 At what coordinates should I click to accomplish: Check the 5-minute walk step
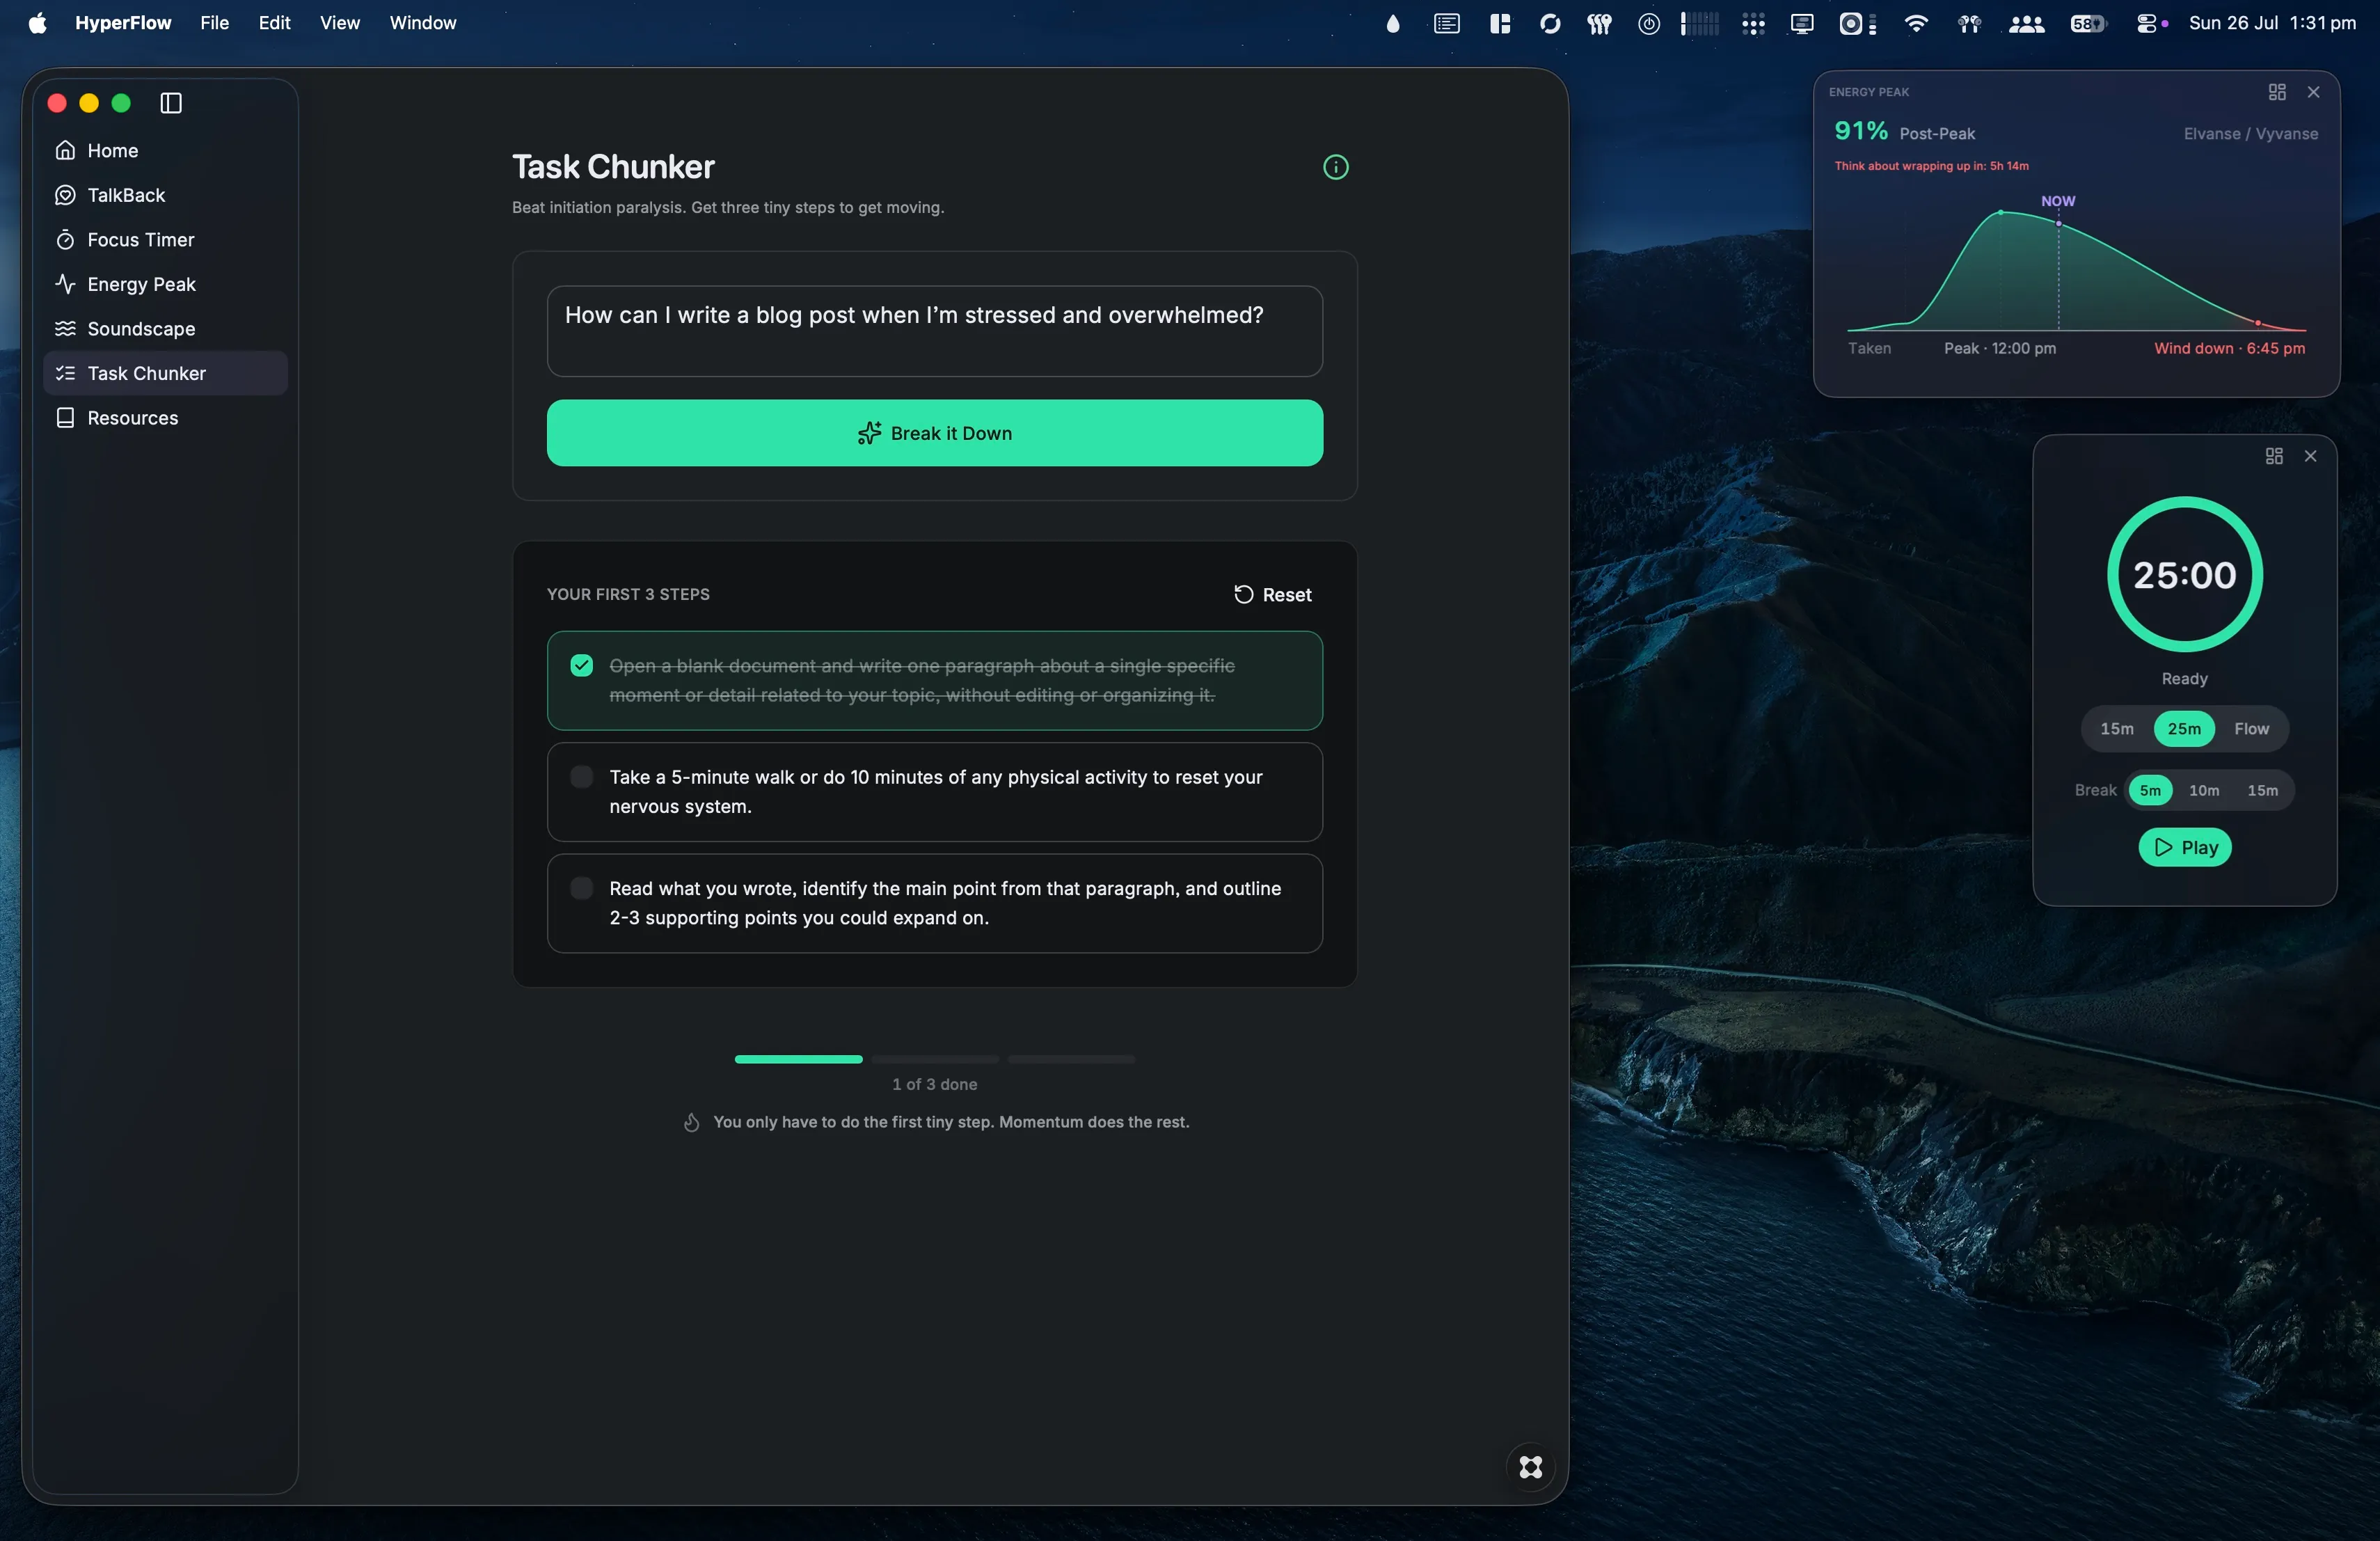[x=581, y=777]
